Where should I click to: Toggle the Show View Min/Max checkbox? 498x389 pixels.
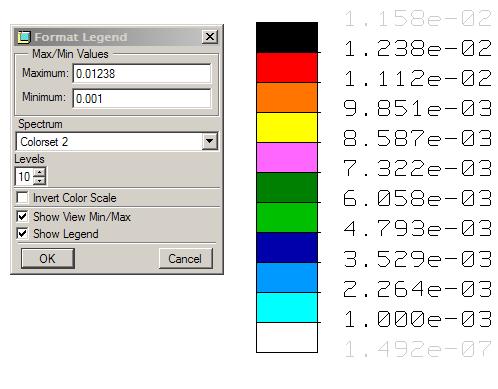tap(22, 217)
